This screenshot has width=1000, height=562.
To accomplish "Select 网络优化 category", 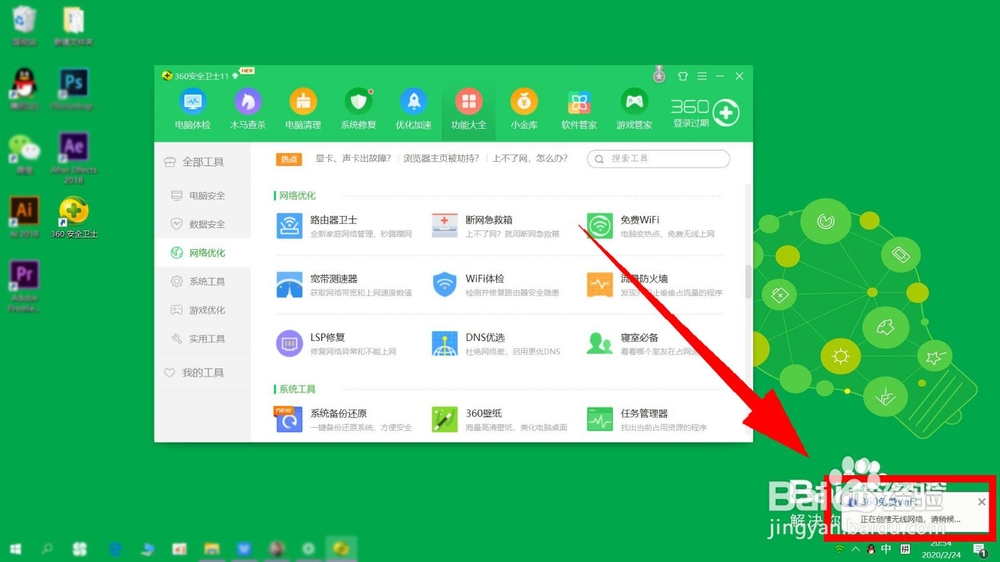I will (202, 253).
